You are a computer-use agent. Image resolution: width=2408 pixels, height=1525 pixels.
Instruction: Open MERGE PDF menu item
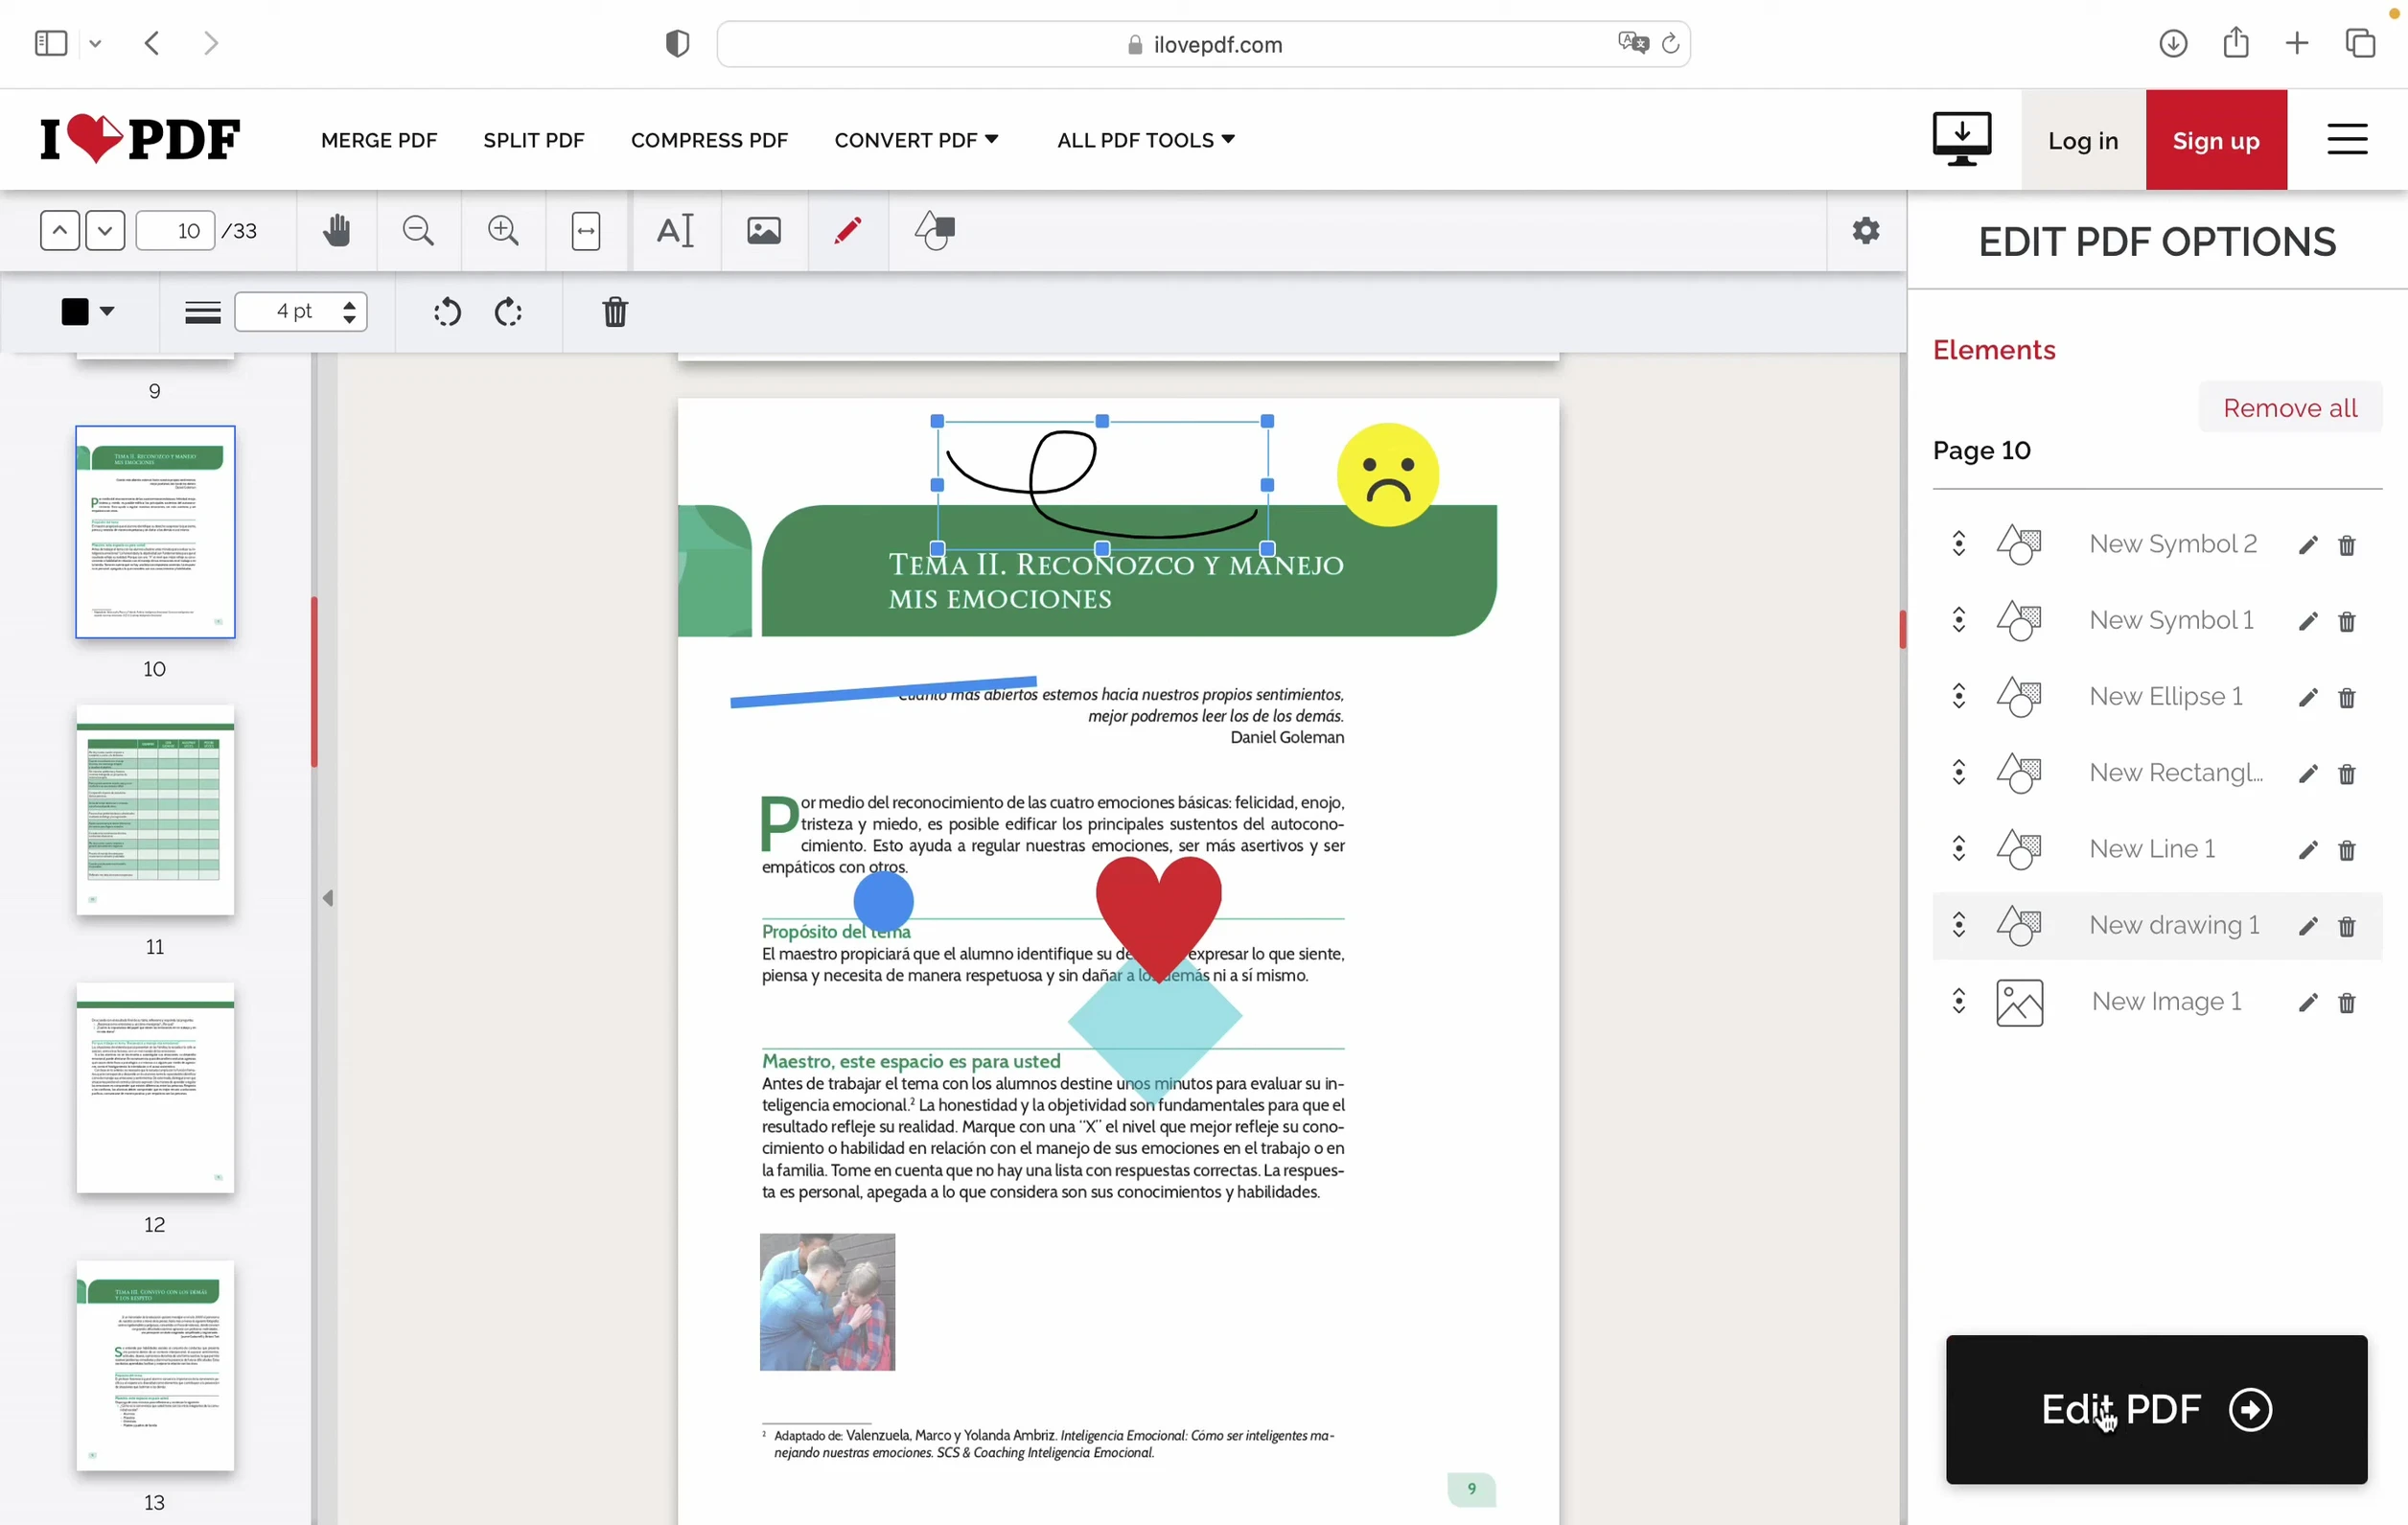pos(379,140)
